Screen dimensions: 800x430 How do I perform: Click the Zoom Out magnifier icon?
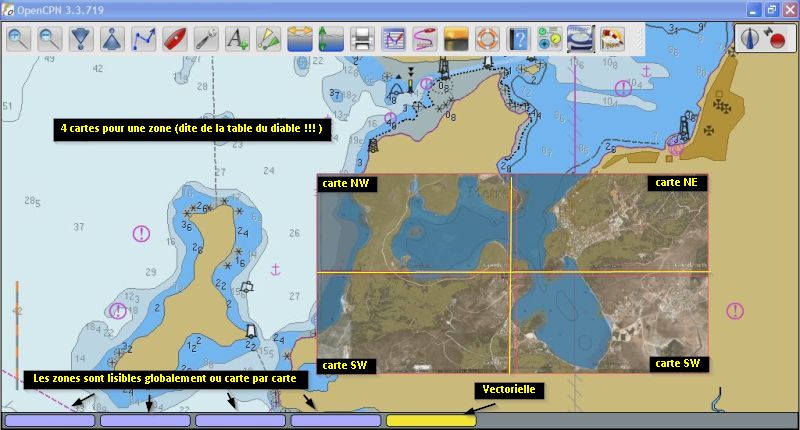click(x=50, y=39)
